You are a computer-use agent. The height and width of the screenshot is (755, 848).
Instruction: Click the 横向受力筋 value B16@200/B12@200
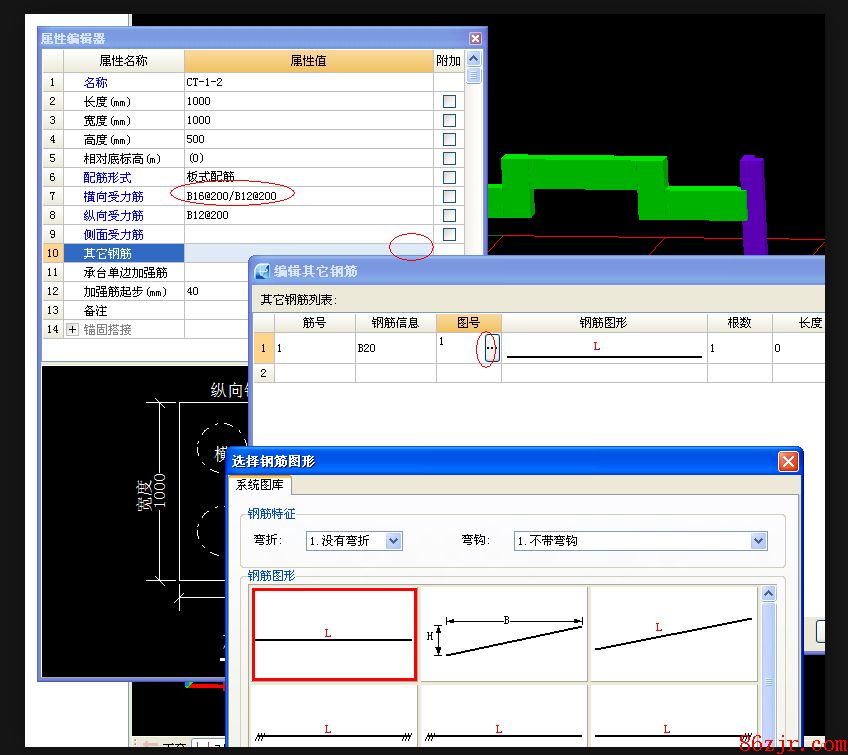232,197
